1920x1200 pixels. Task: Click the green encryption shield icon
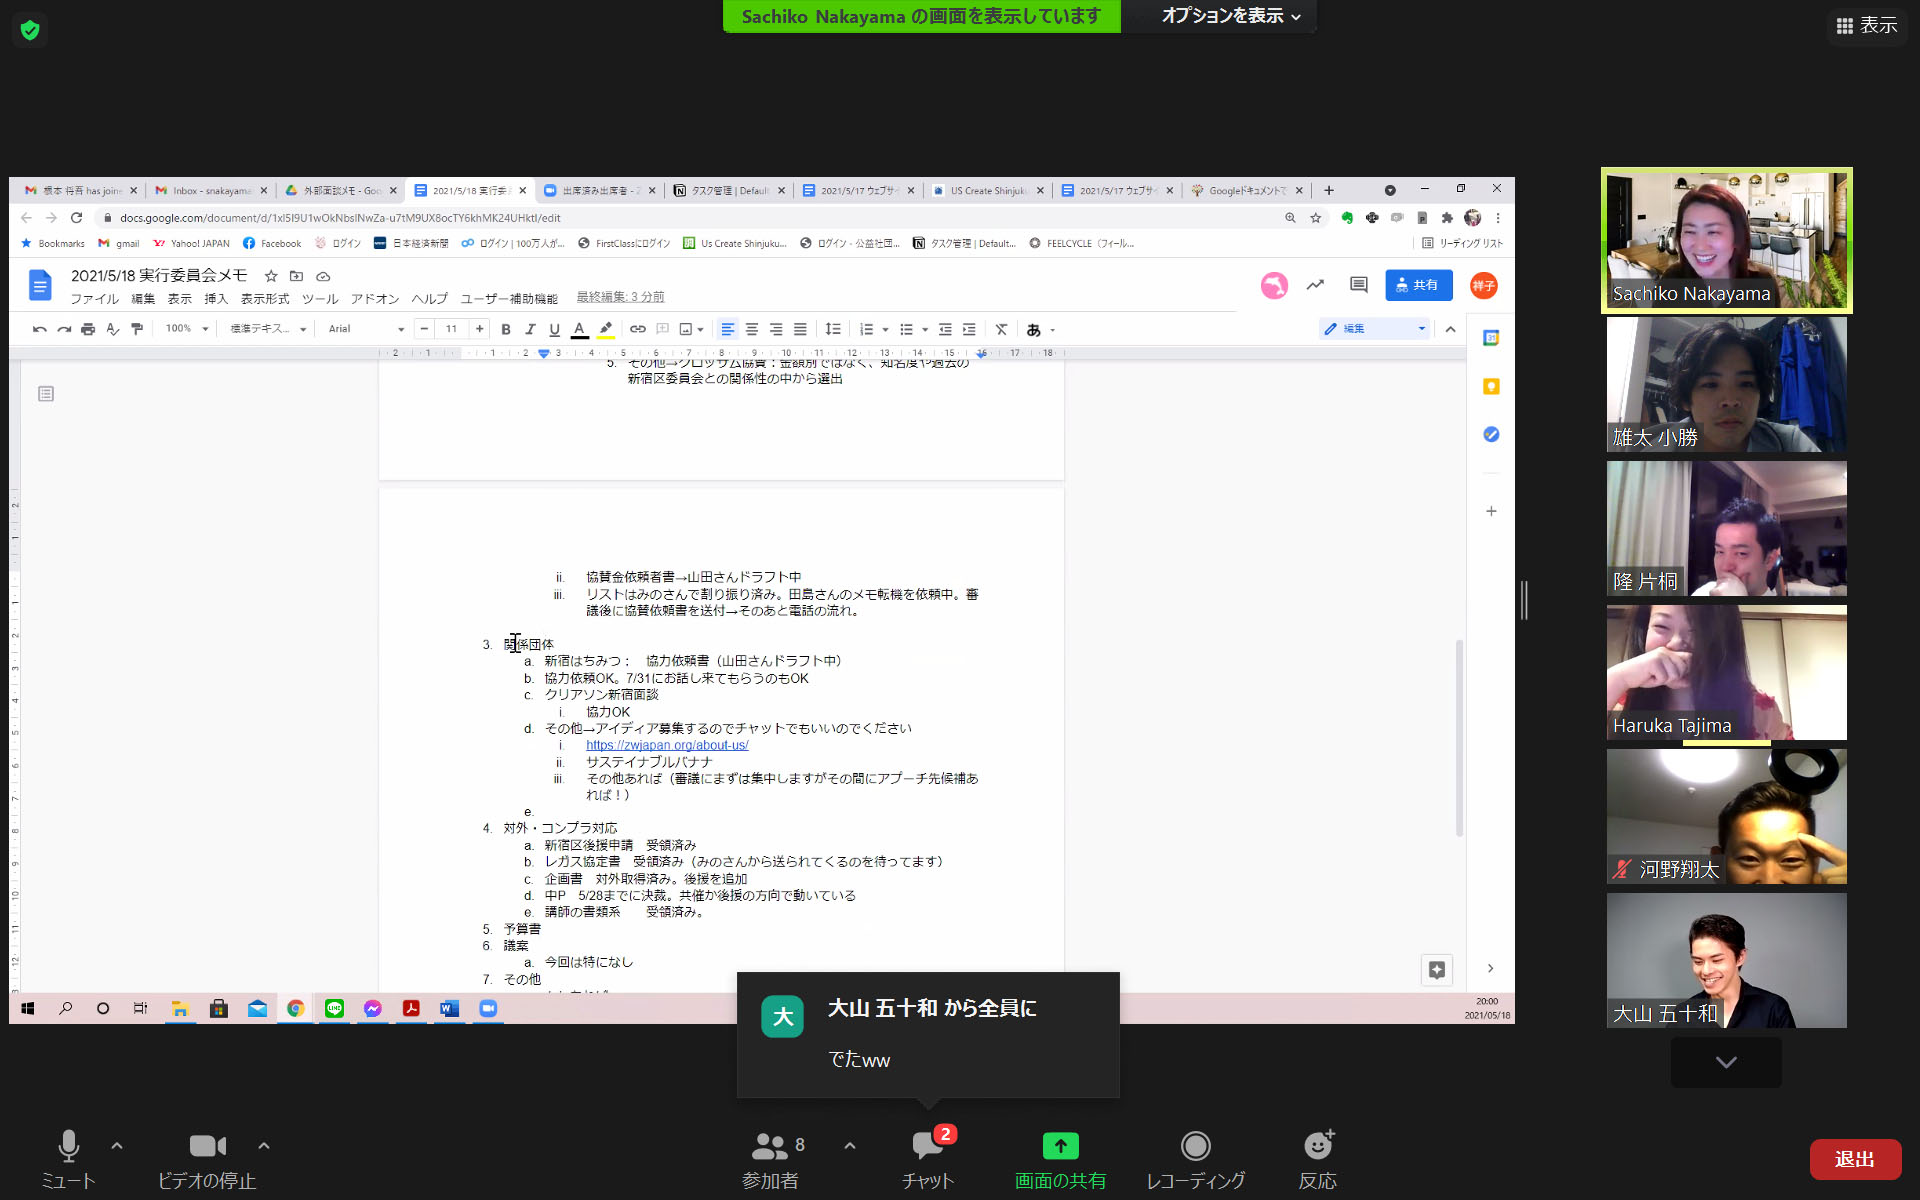30,30
